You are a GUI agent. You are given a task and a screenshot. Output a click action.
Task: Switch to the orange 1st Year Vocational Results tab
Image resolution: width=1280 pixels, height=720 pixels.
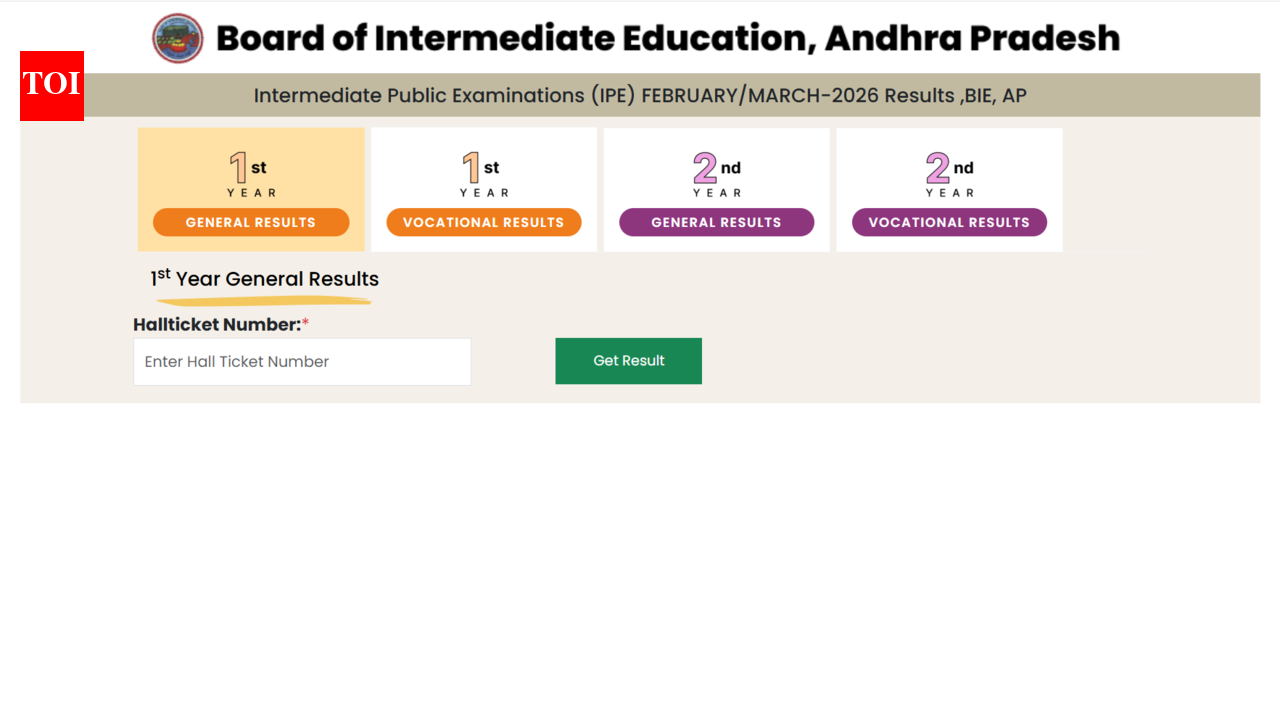(x=484, y=222)
